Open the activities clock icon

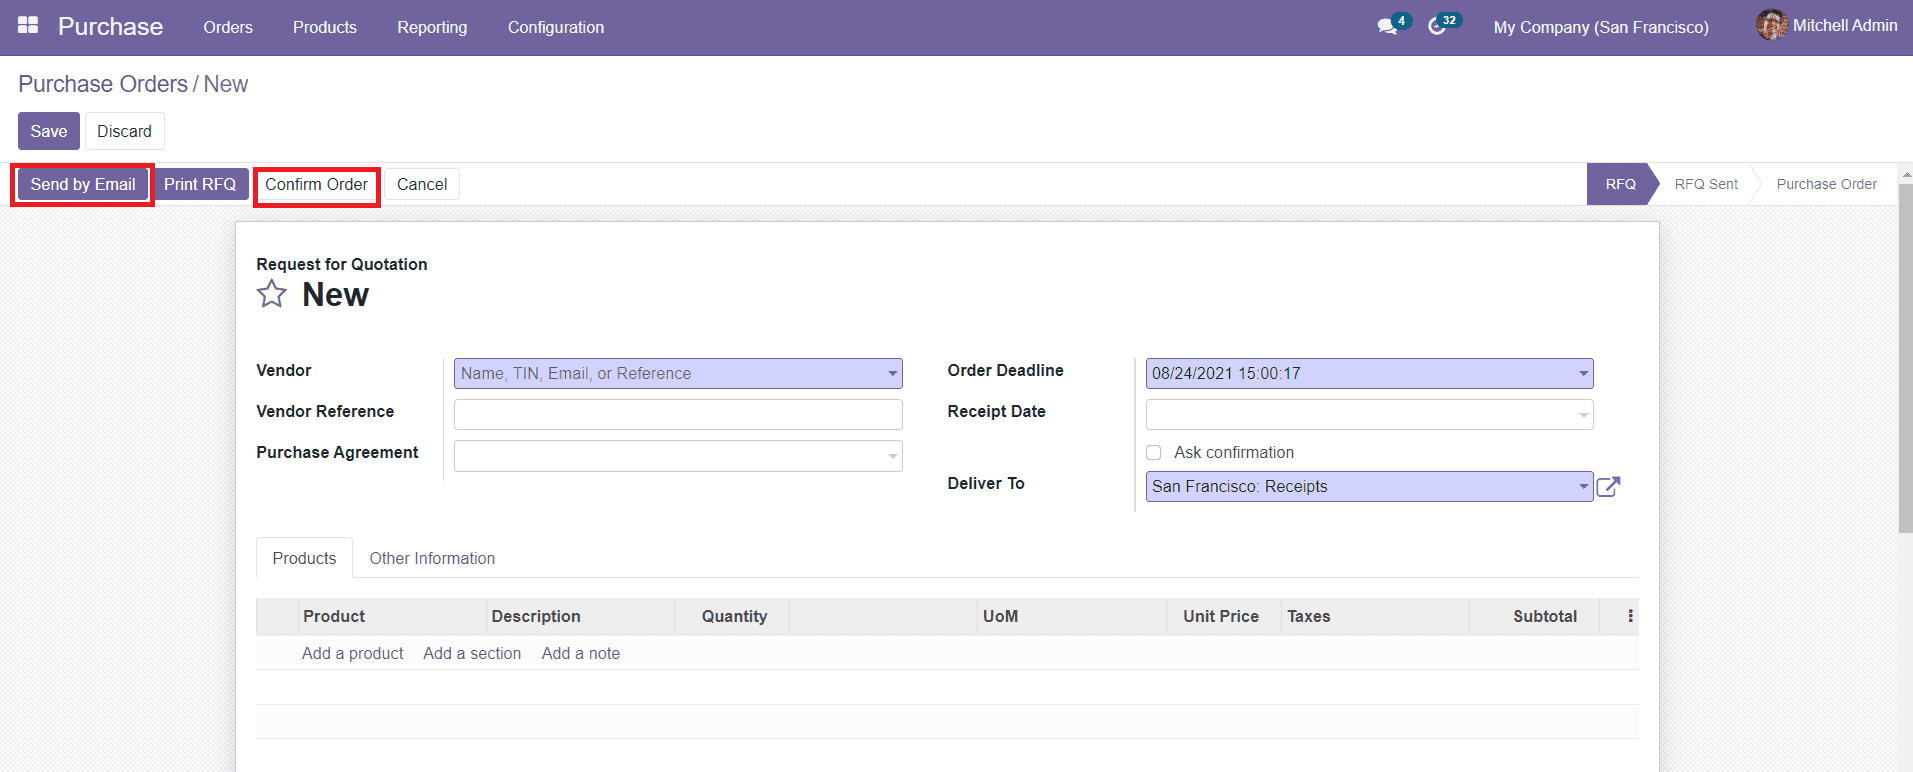pyautogui.click(x=1437, y=27)
